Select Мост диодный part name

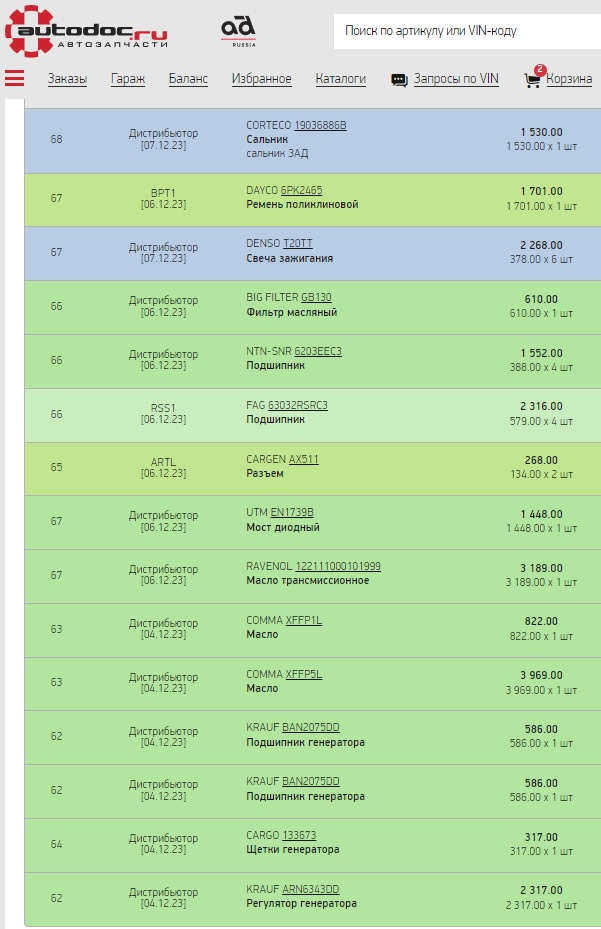pyautogui.click(x=283, y=527)
